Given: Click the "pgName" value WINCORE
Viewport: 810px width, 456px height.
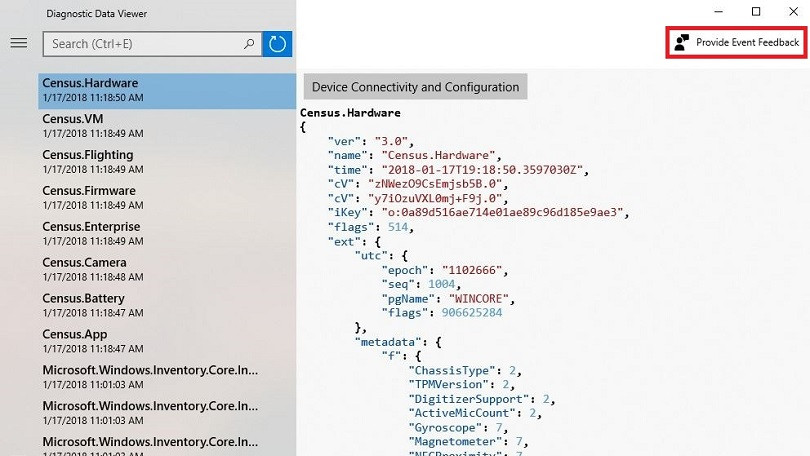Looking at the screenshot, I should point(478,298).
